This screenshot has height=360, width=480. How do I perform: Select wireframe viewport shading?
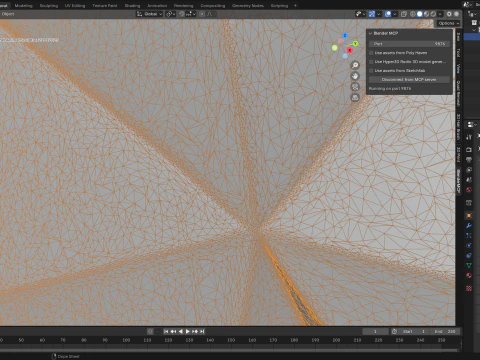coord(413,14)
